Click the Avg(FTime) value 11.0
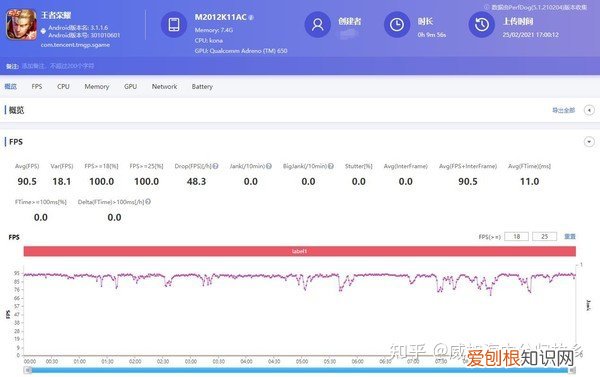Viewport: 600px width, 377px height. point(530,181)
